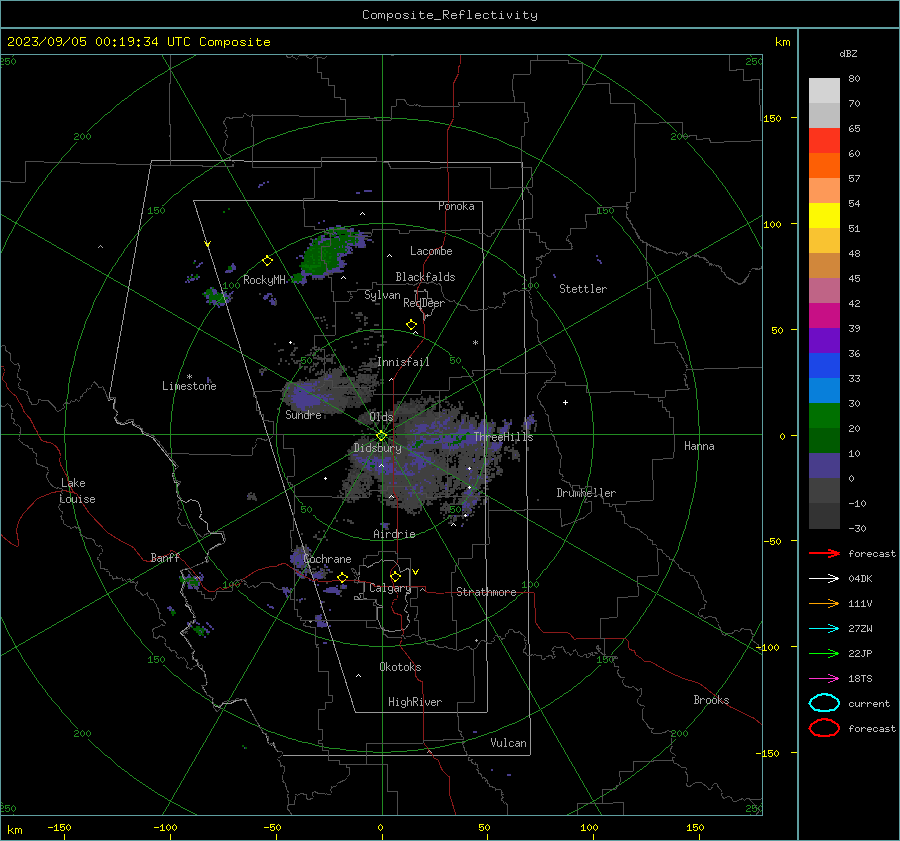The image size is (900, 841).
Task: Pick the yellow 51-54 dBZ legend swatch
Action: pyautogui.click(x=824, y=215)
